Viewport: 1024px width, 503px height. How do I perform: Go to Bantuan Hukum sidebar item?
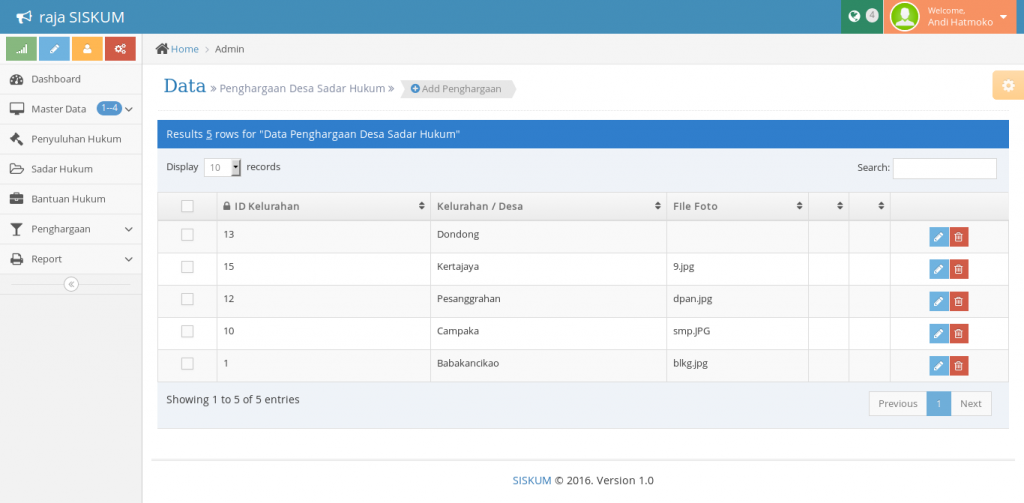(68, 199)
